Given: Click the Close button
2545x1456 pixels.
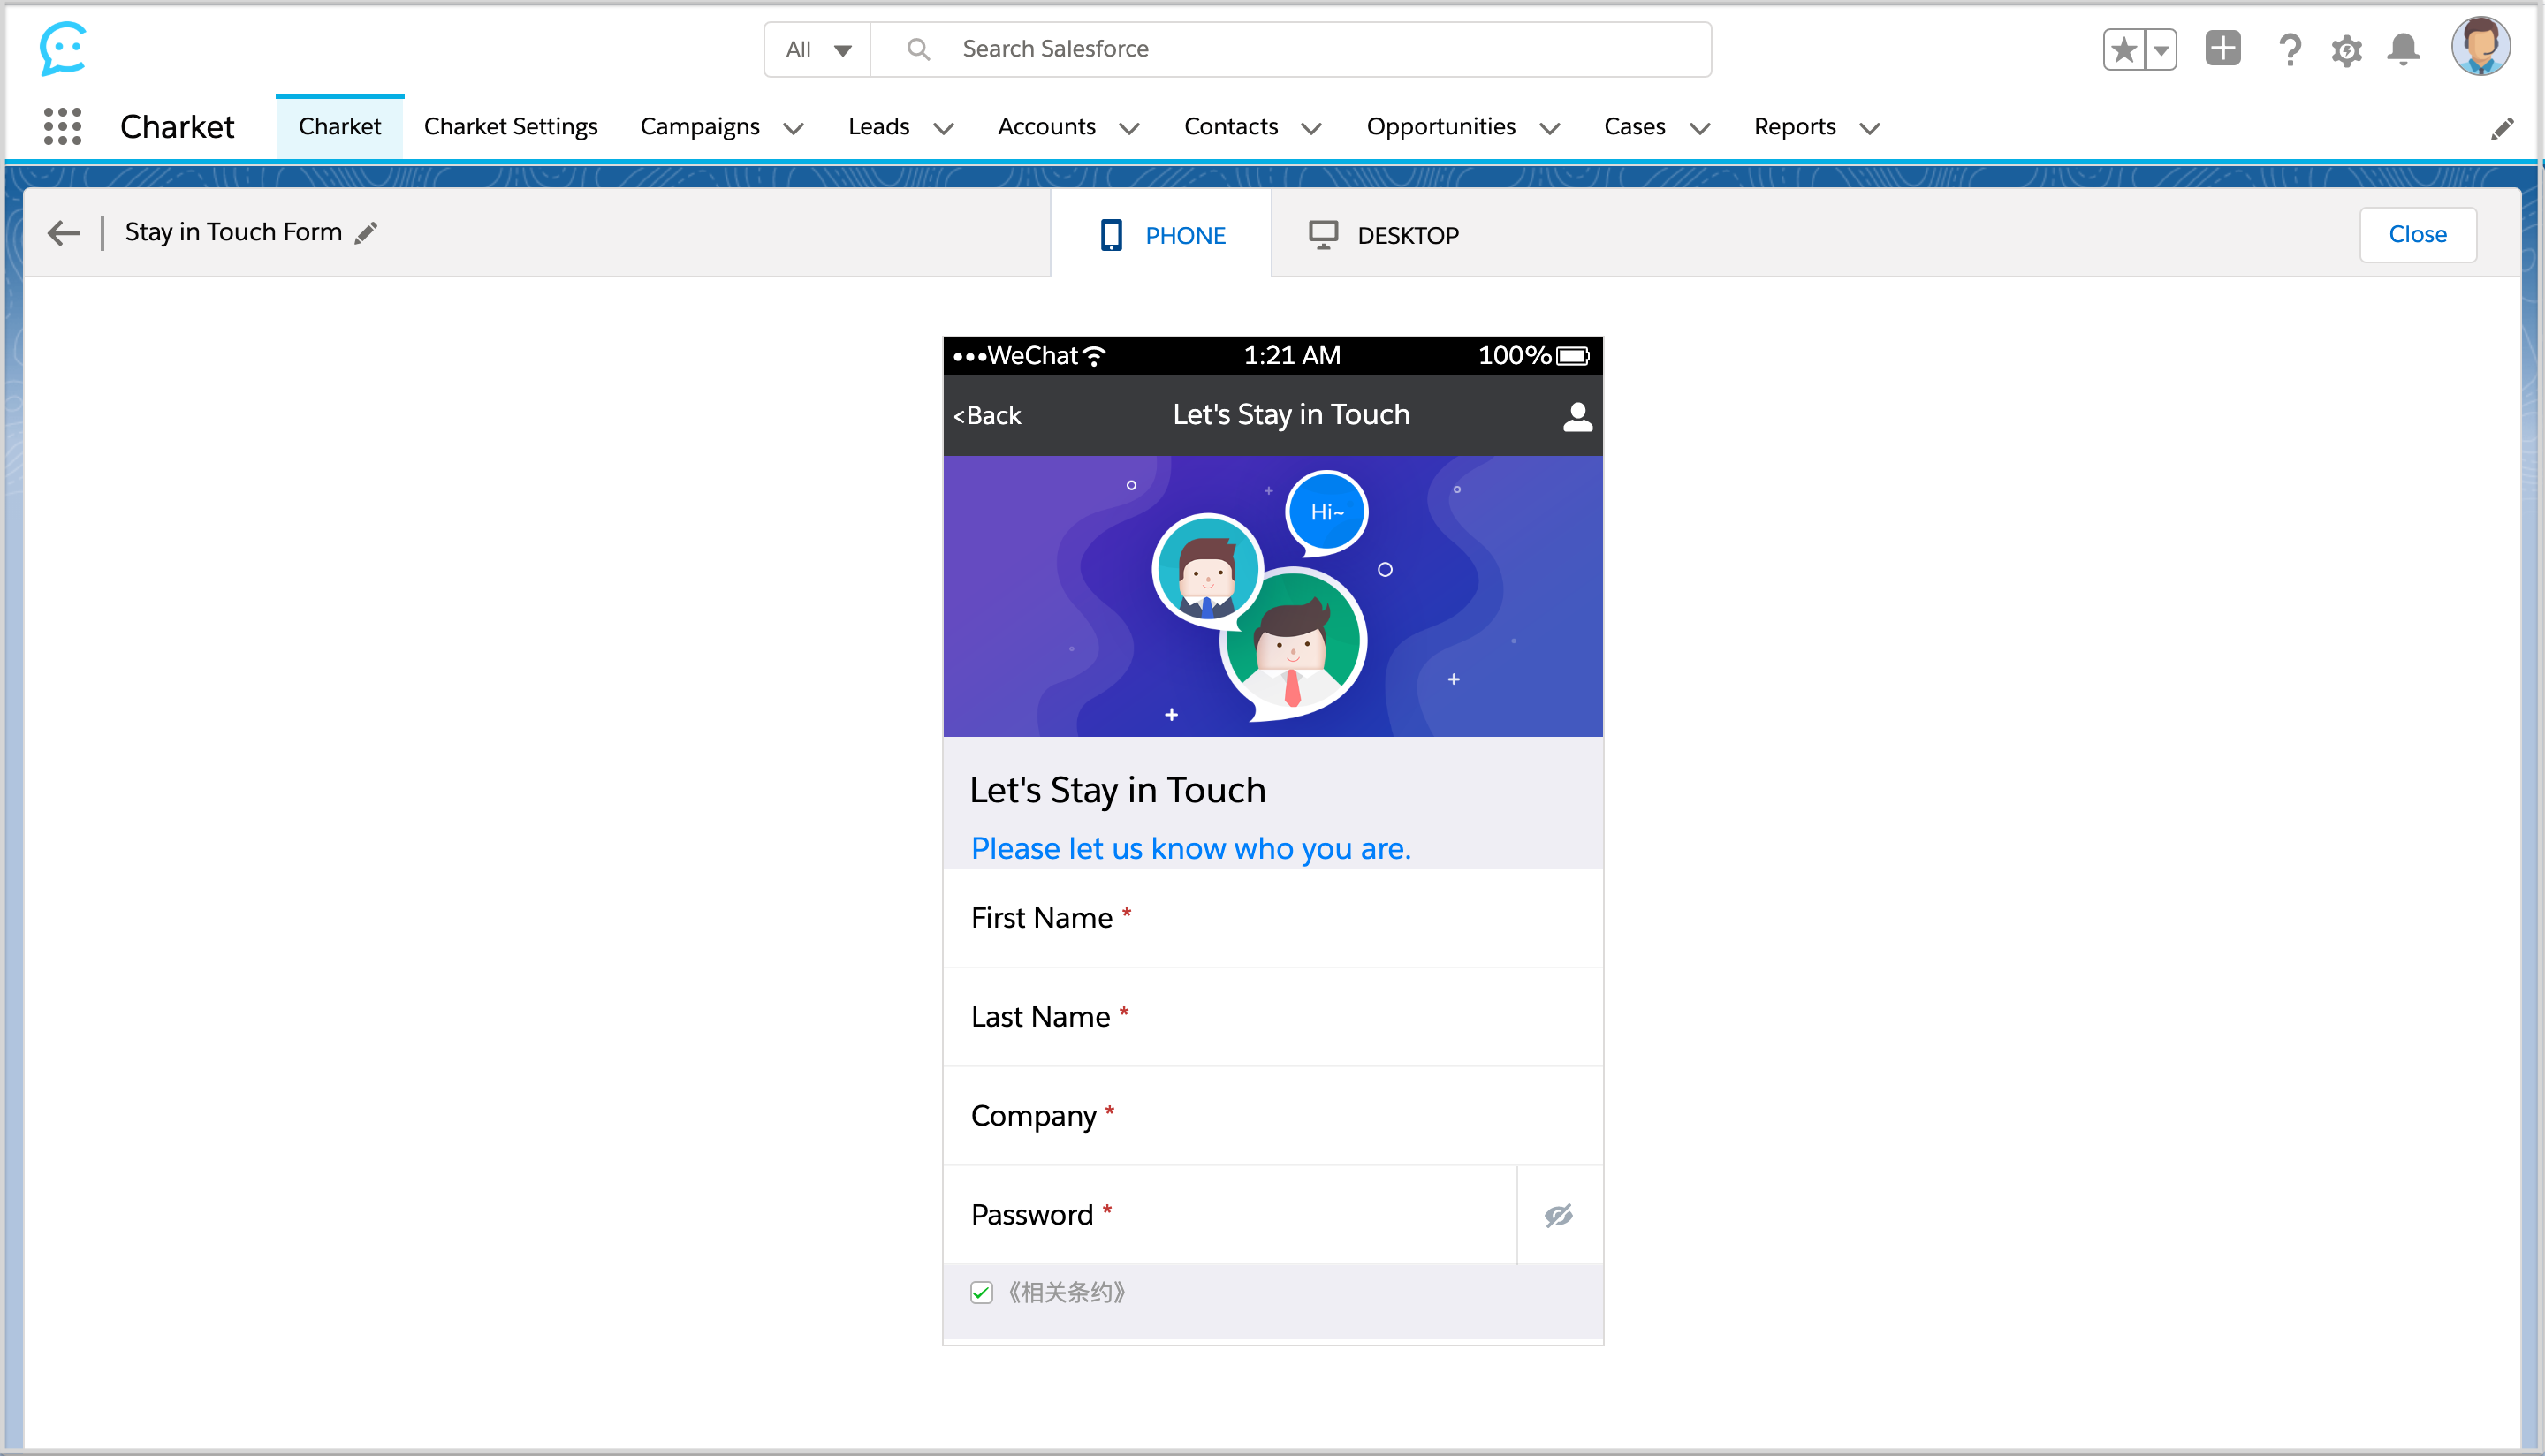Looking at the screenshot, I should 2417,234.
